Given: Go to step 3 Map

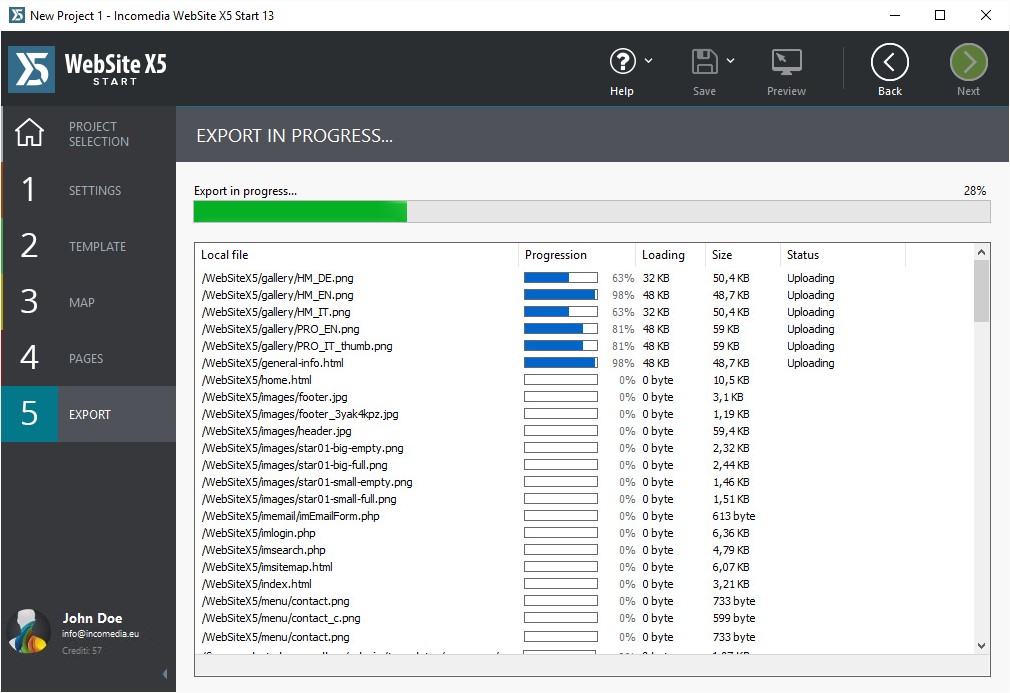Looking at the screenshot, I should [88, 302].
